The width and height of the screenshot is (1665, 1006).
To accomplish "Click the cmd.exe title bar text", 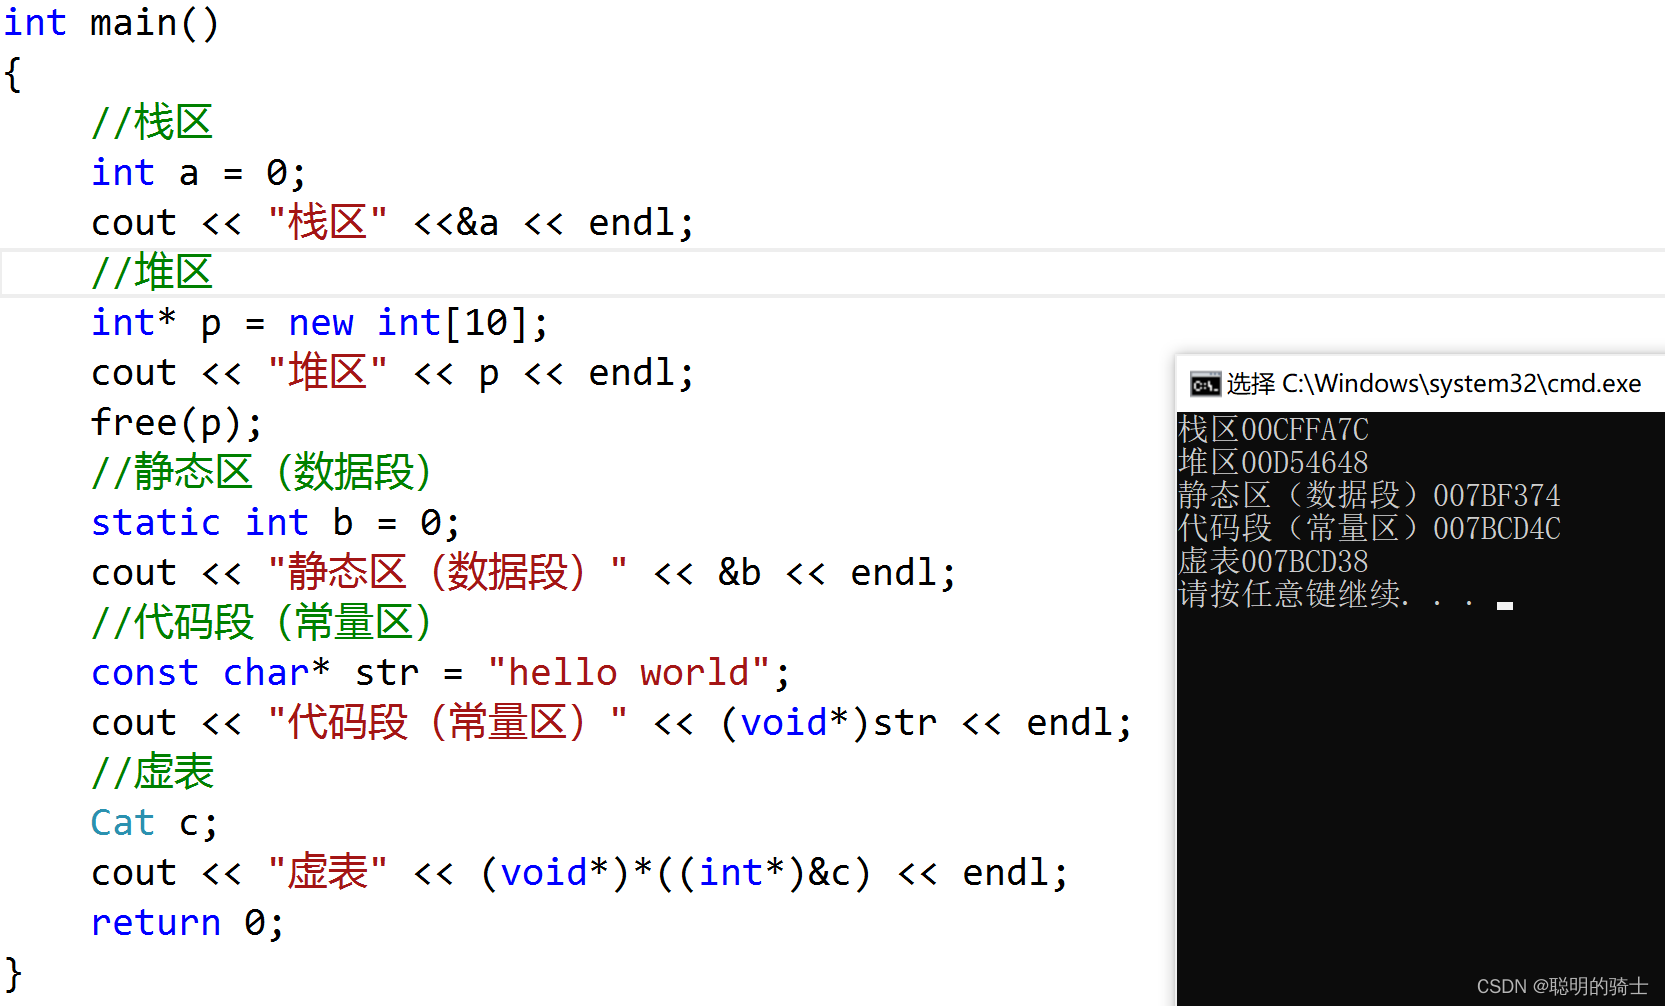I will (1434, 384).
